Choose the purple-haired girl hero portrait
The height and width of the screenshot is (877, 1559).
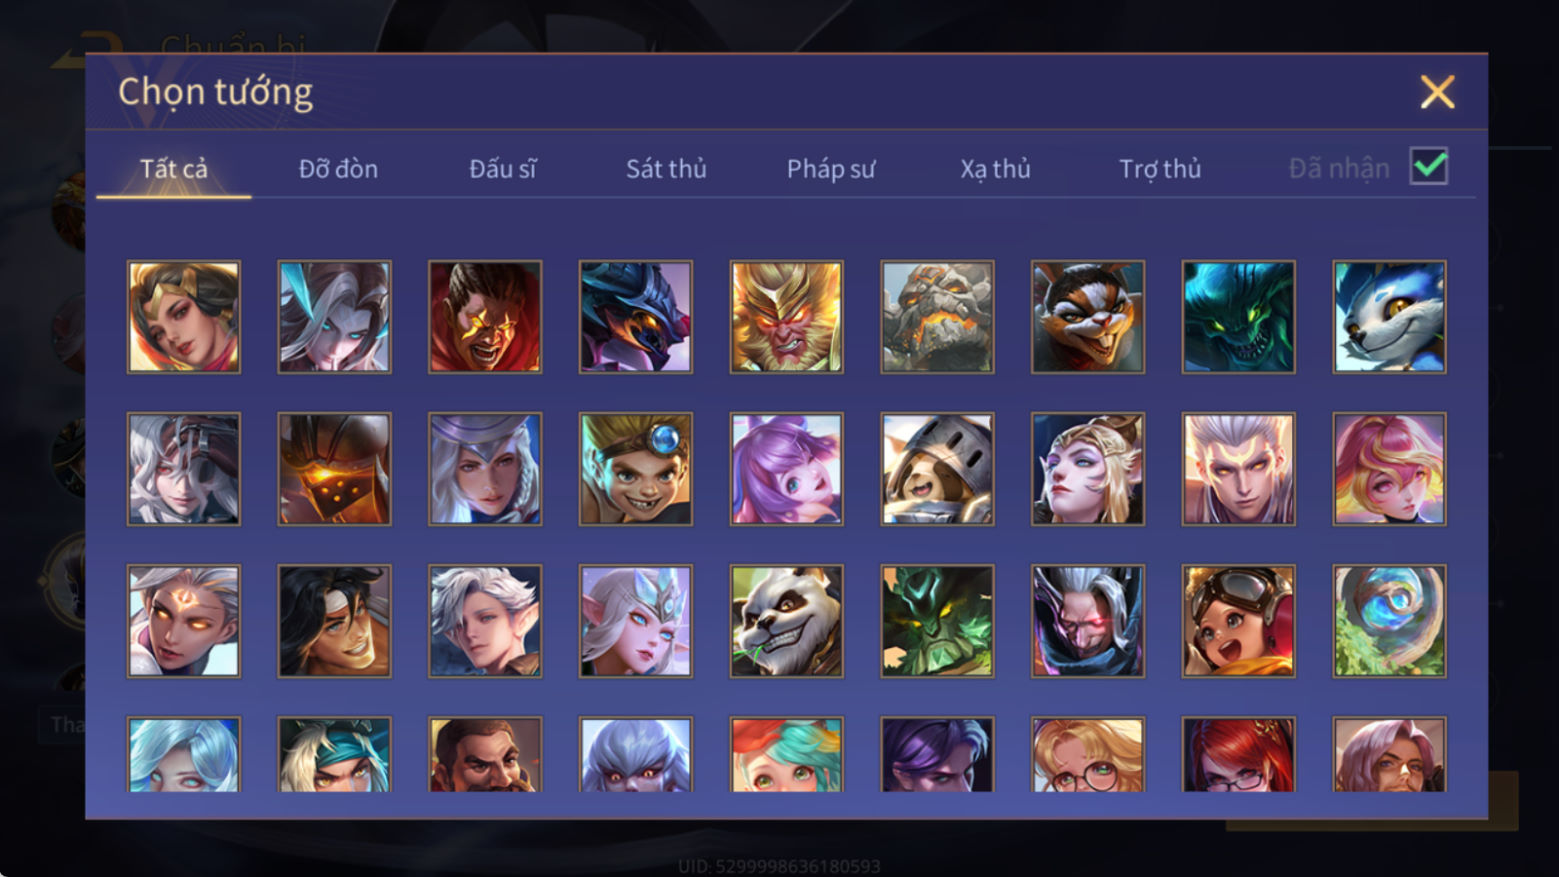coord(786,469)
